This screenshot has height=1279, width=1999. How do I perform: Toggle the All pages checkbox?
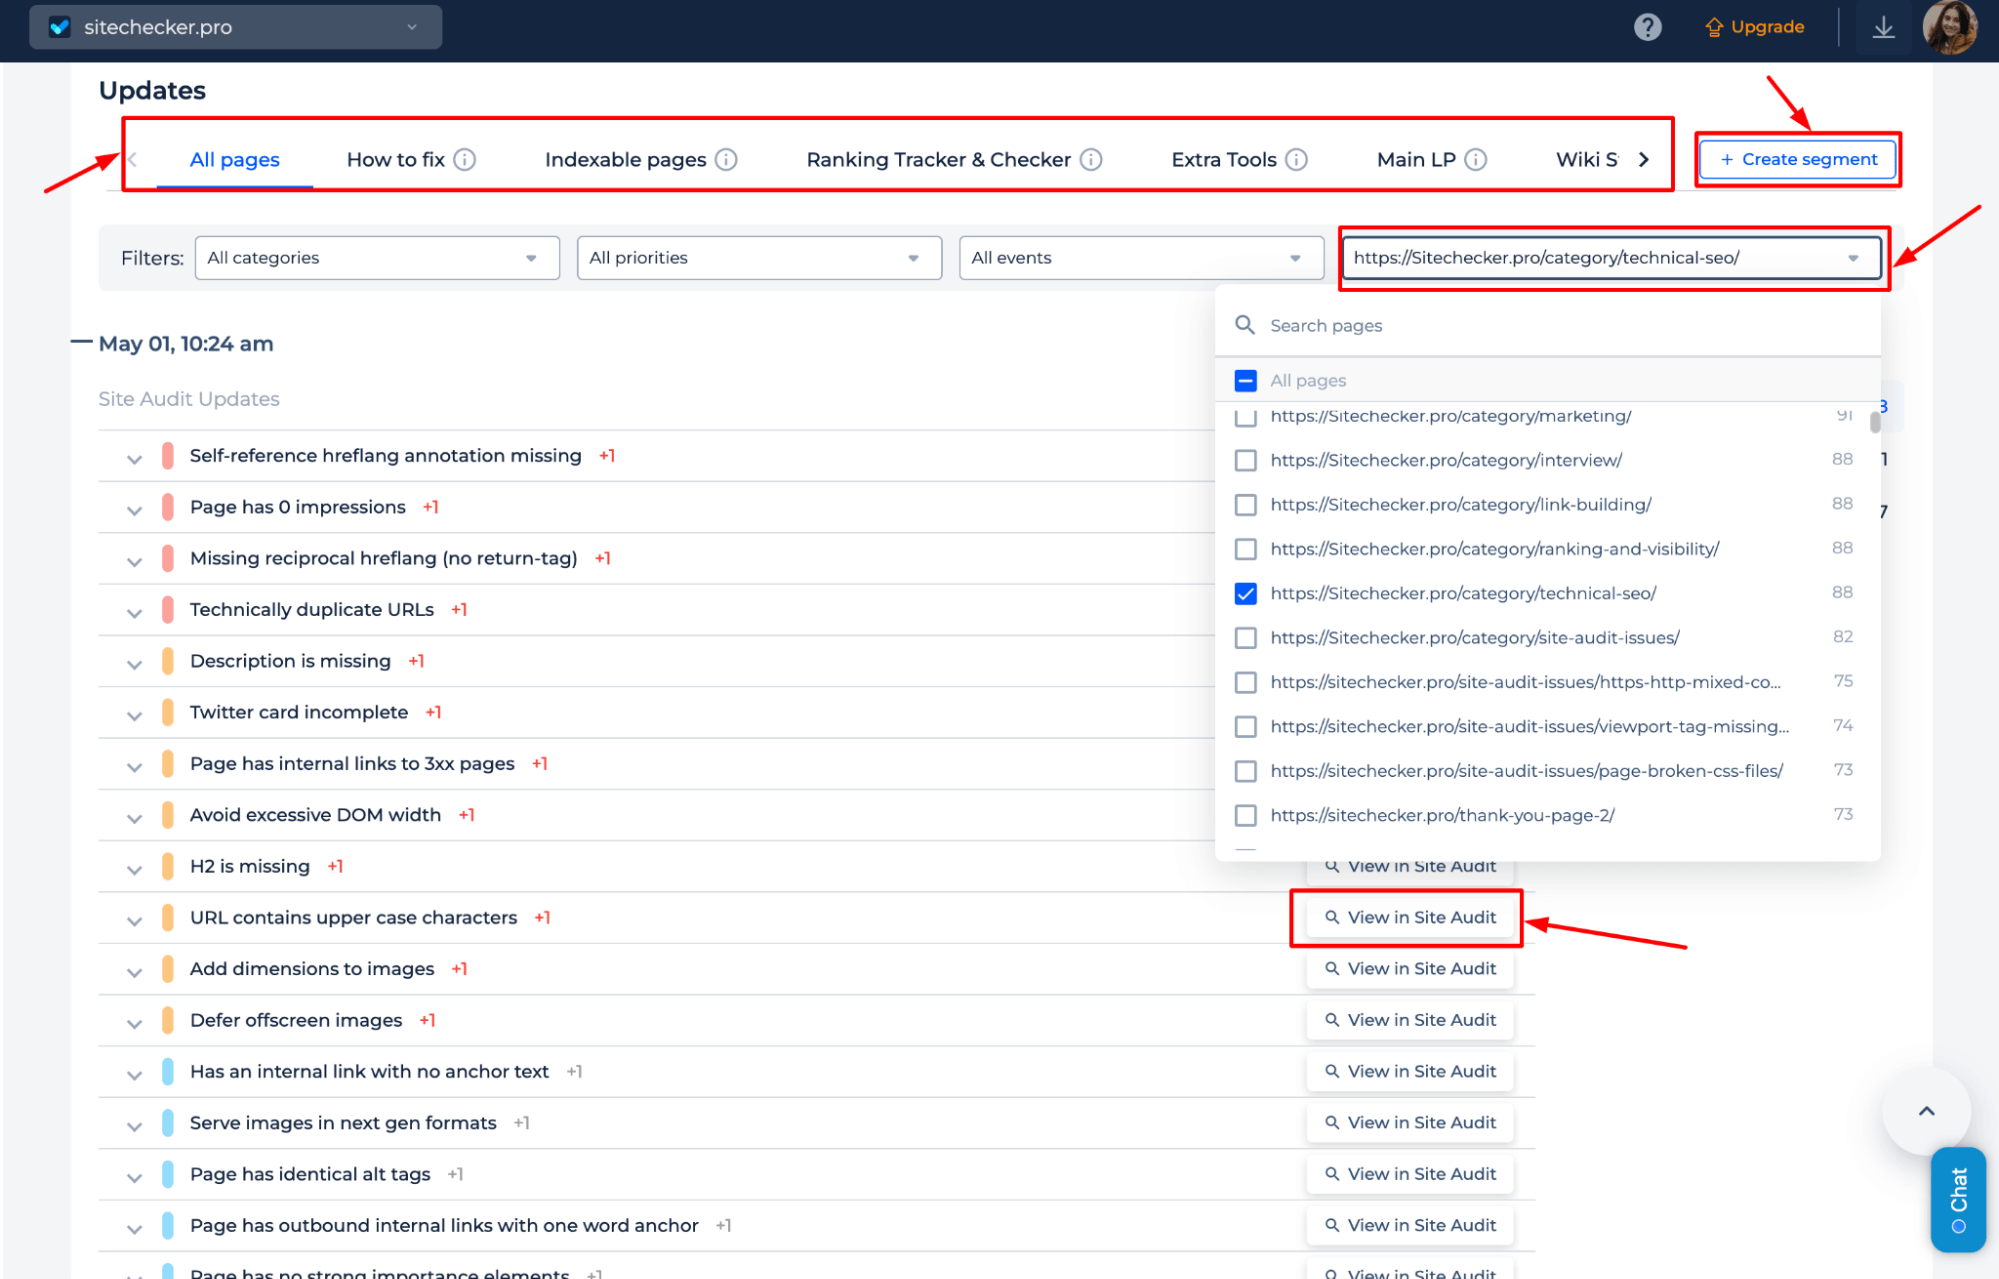click(x=1246, y=381)
